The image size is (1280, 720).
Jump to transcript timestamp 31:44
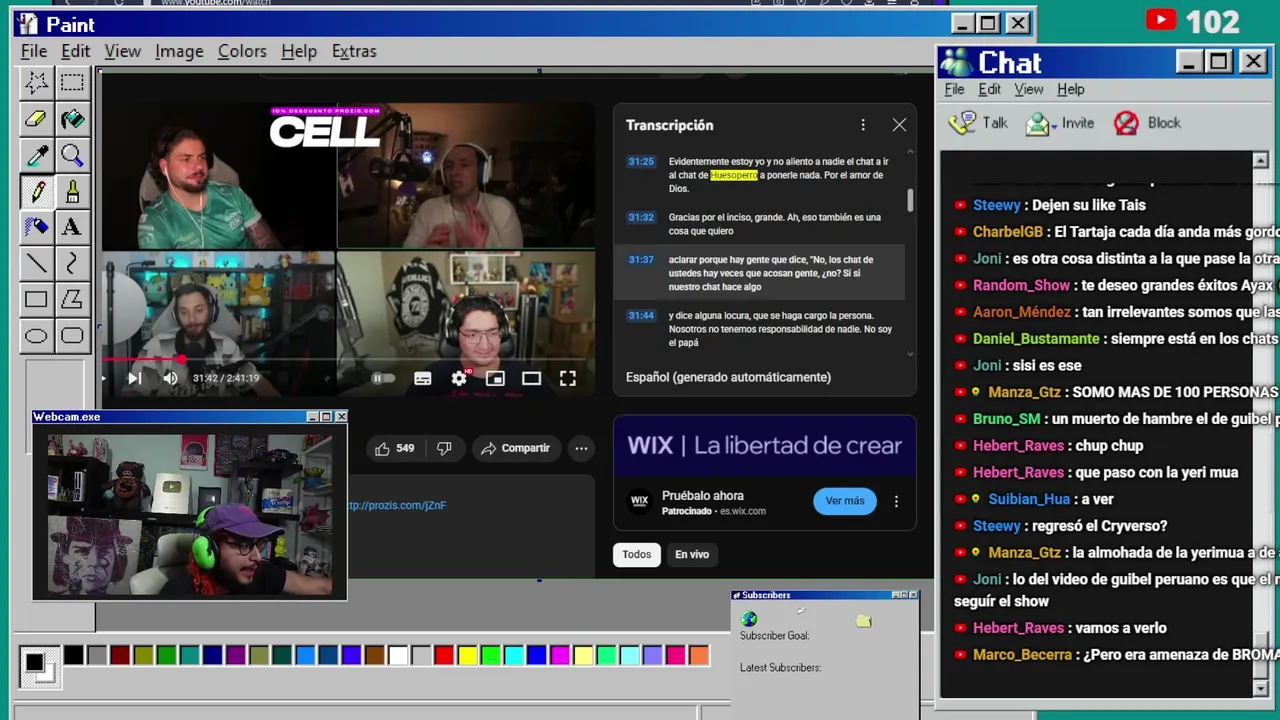[x=641, y=315]
